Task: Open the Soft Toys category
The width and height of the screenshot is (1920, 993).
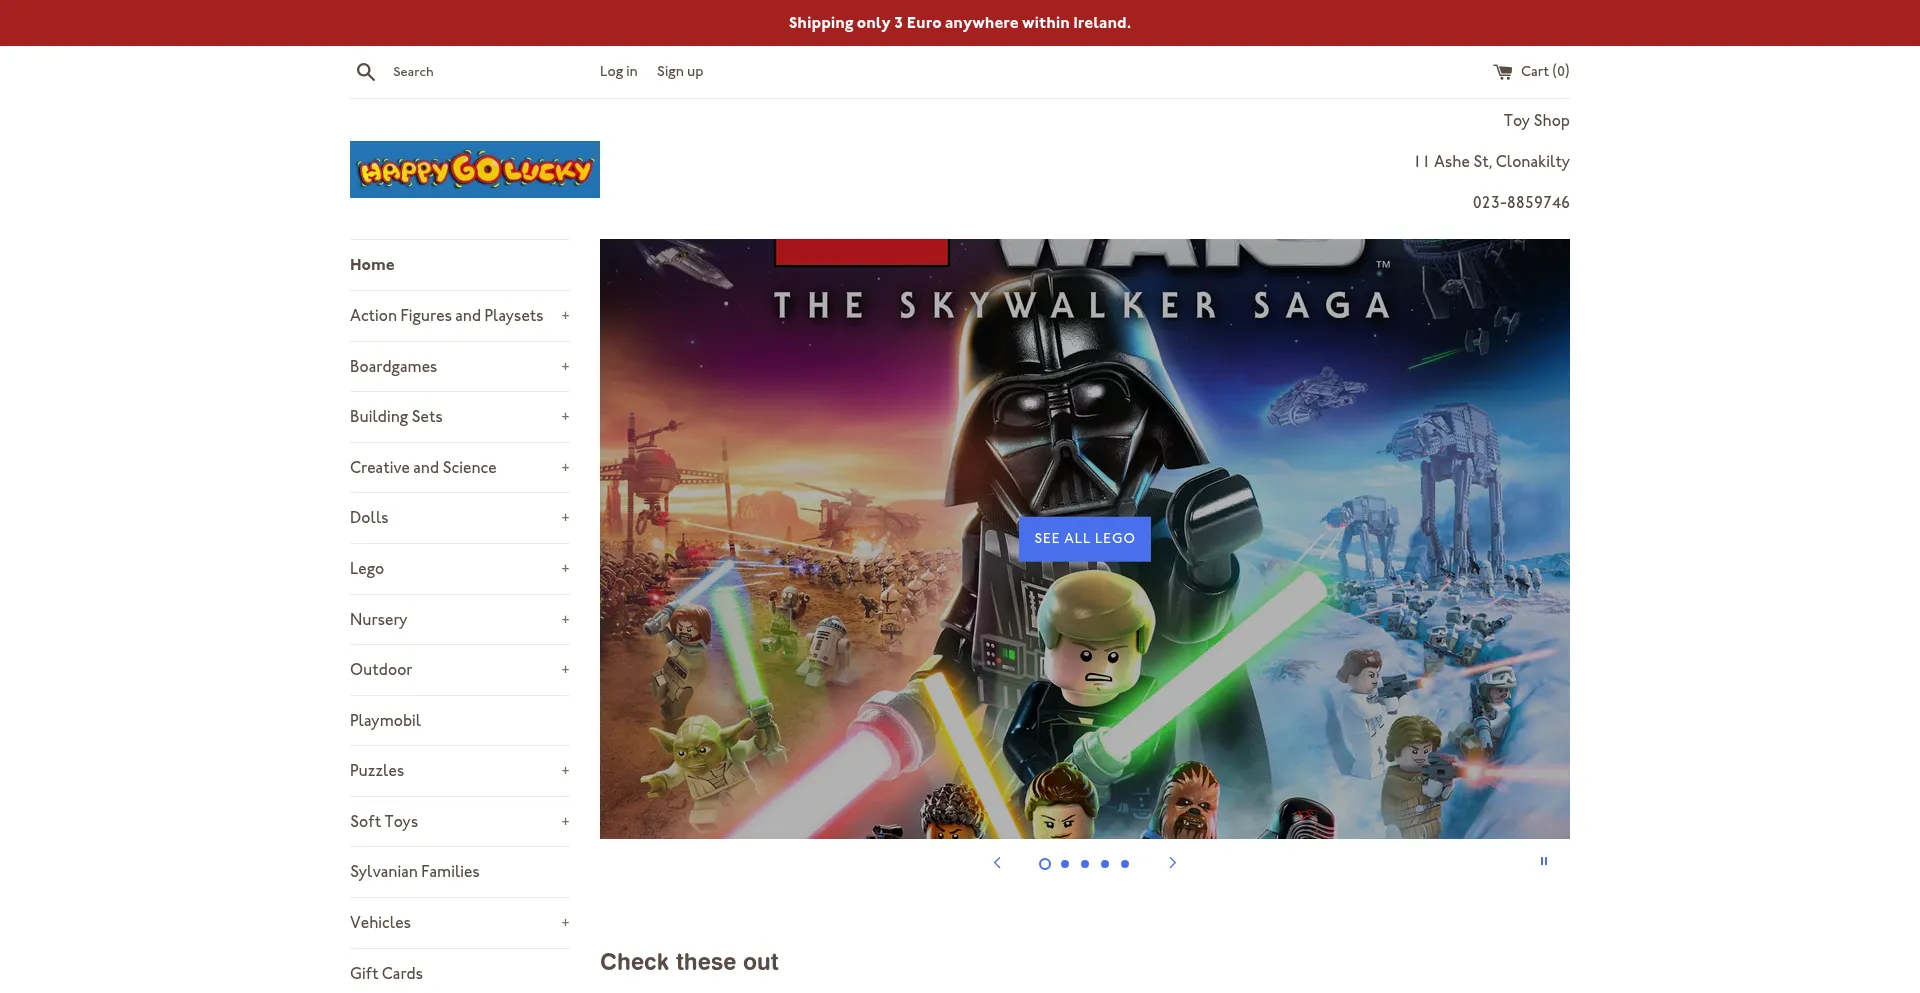Action: [x=384, y=822]
